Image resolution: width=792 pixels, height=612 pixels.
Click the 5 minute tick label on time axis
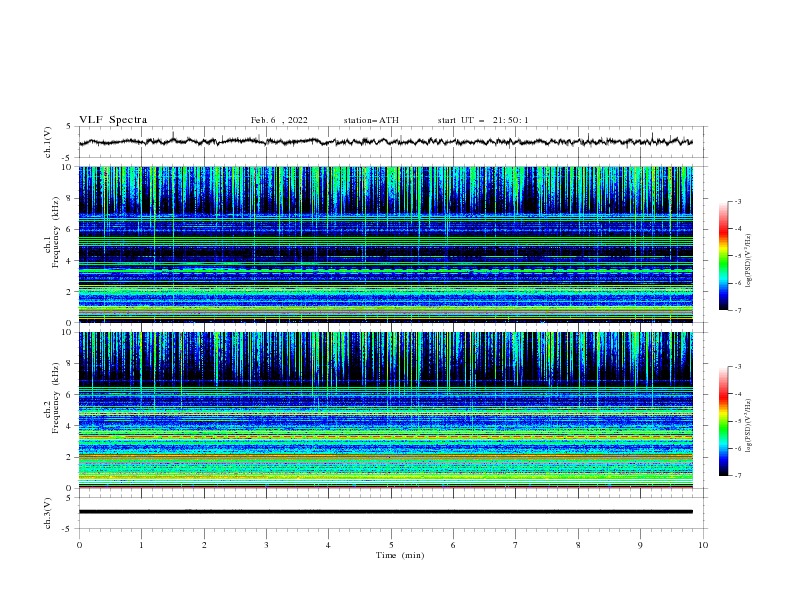pyautogui.click(x=391, y=545)
